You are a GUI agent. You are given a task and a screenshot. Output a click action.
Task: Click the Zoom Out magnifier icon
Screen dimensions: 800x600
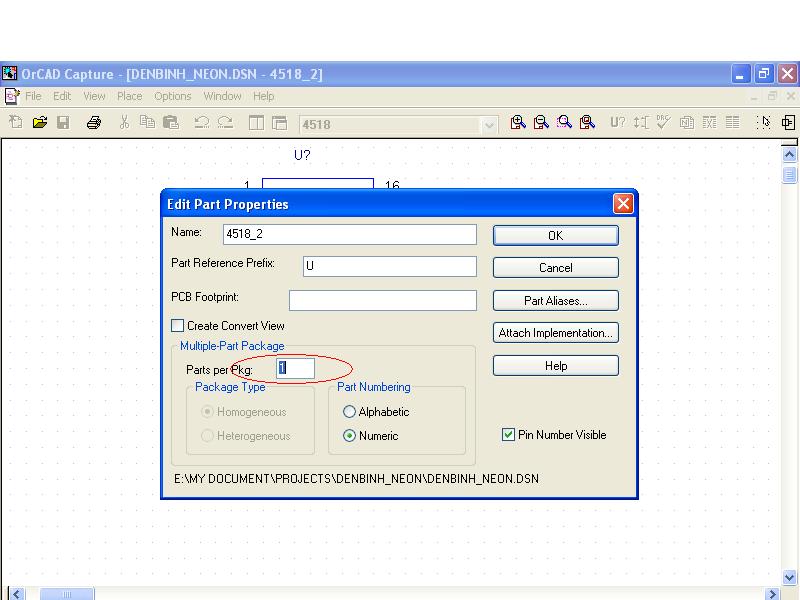click(541, 122)
